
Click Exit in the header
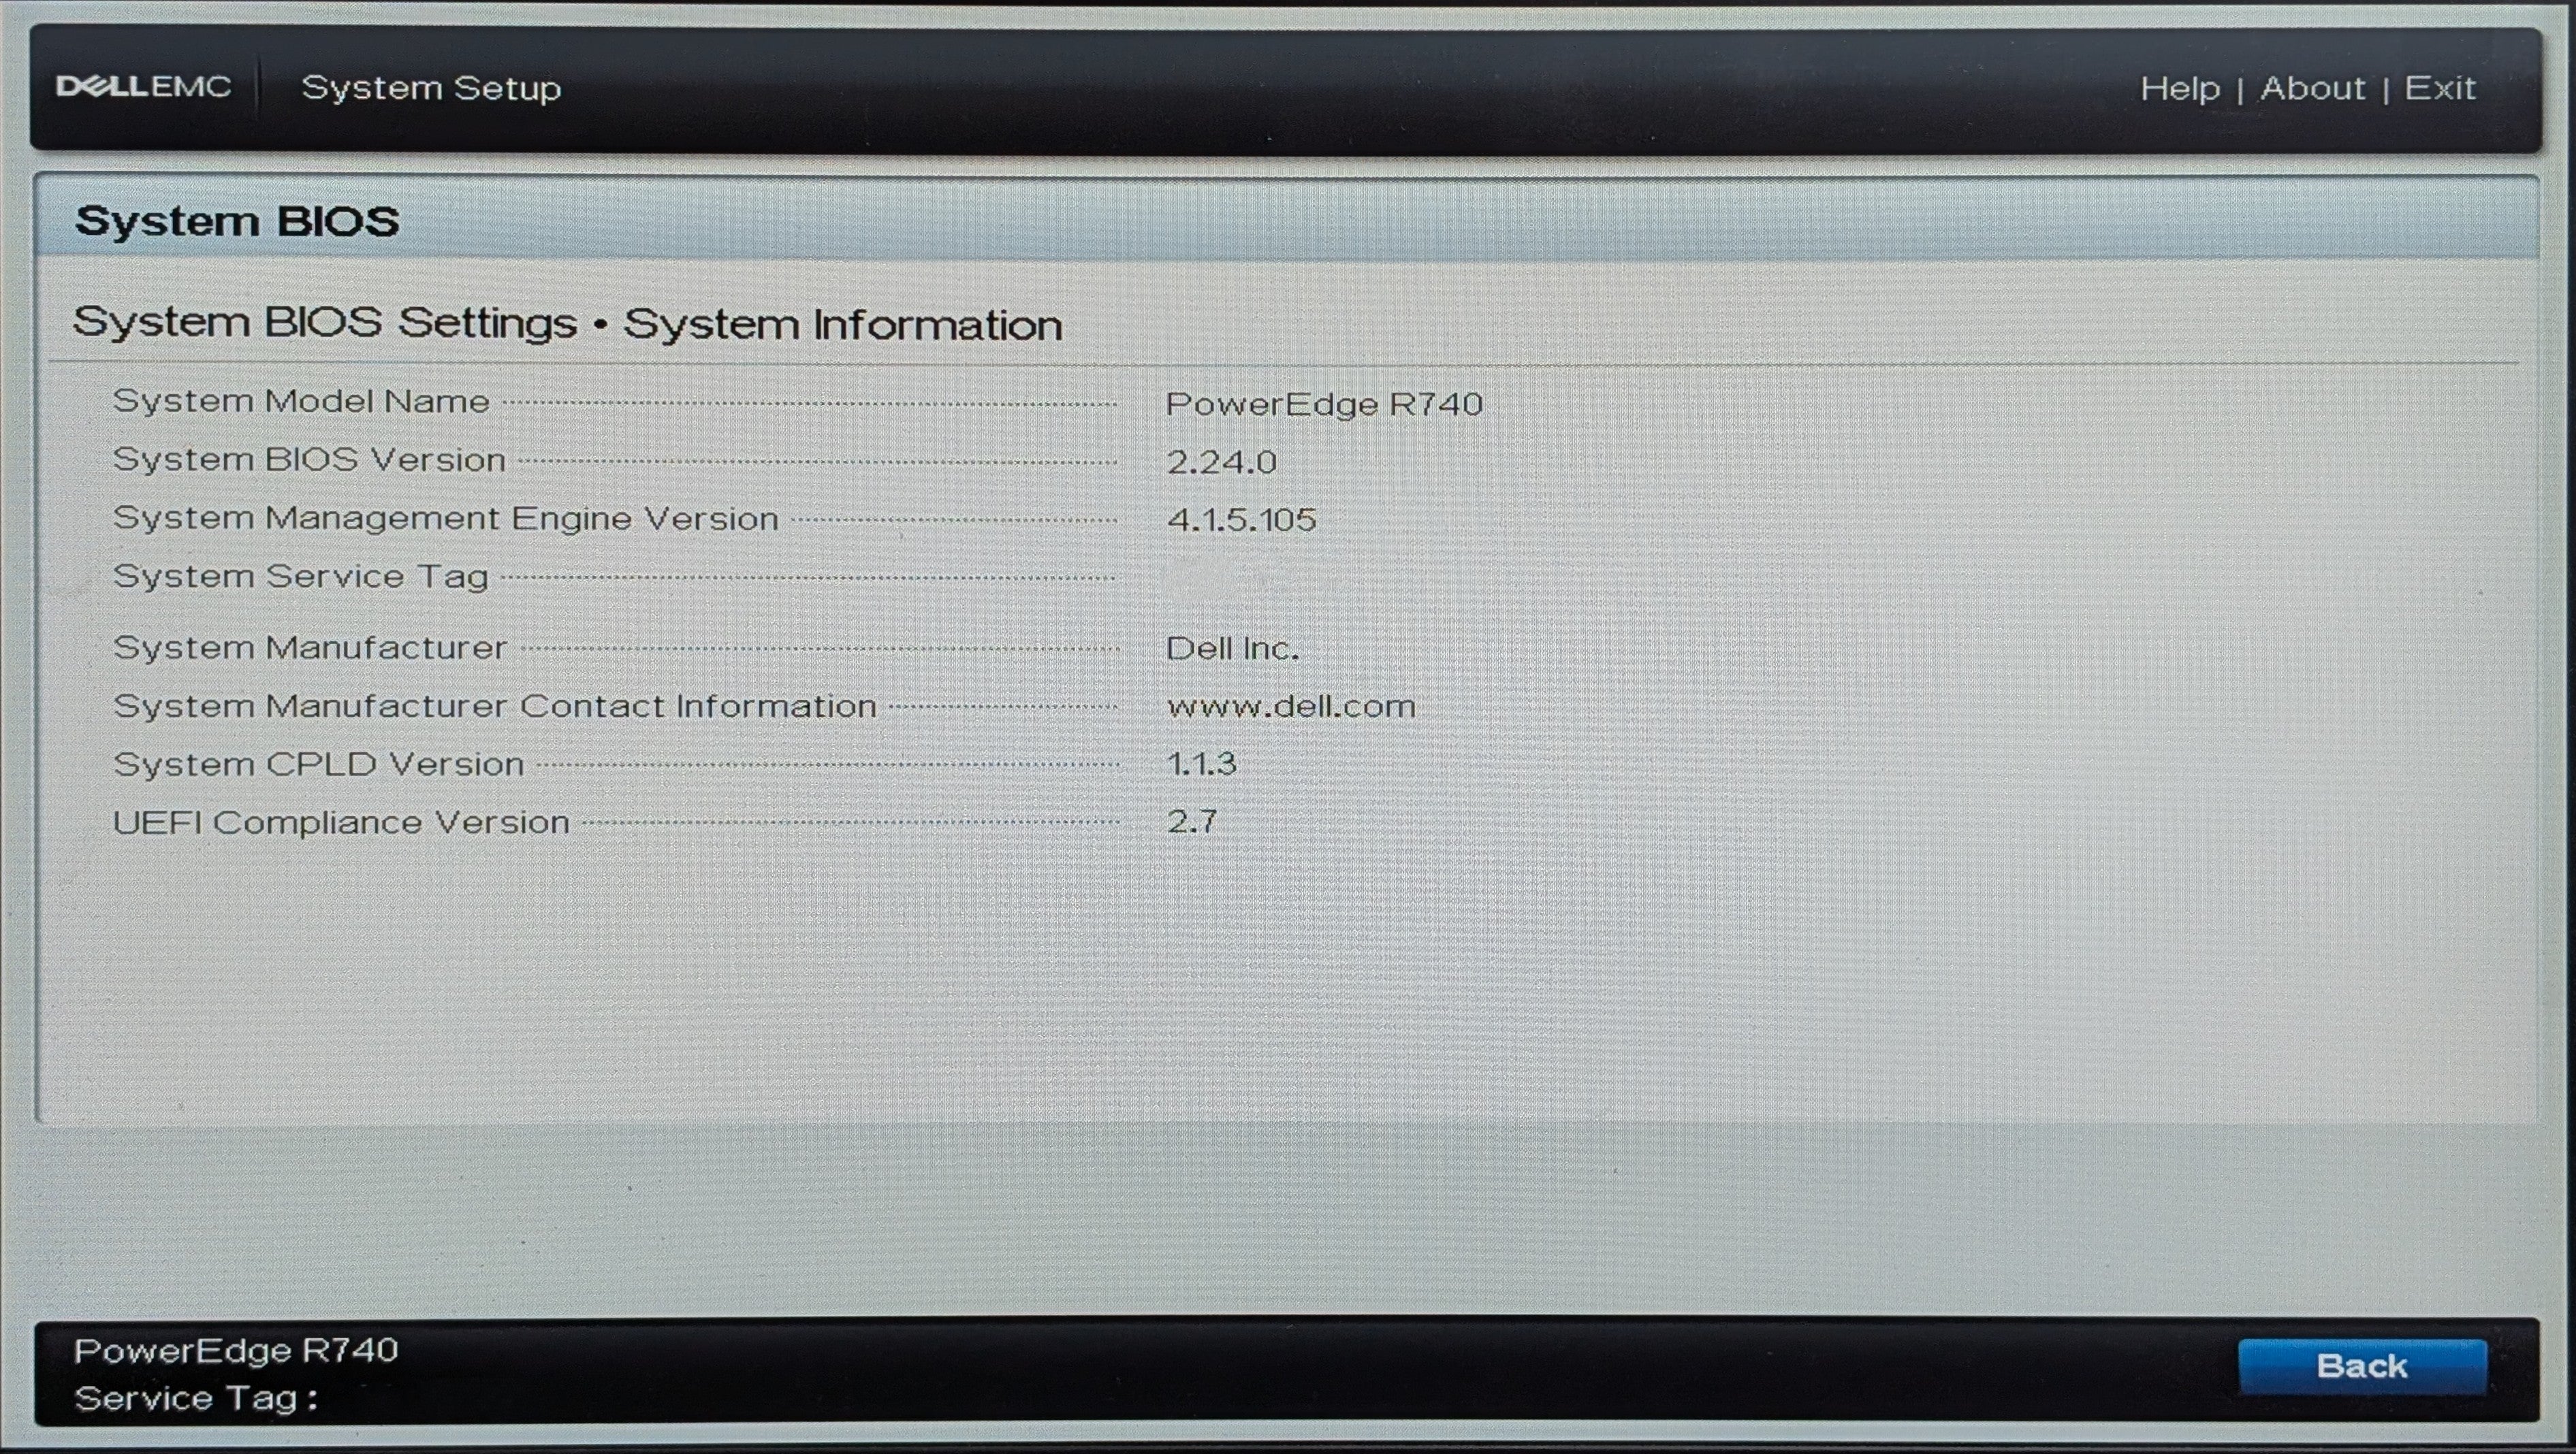(2440, 88)
